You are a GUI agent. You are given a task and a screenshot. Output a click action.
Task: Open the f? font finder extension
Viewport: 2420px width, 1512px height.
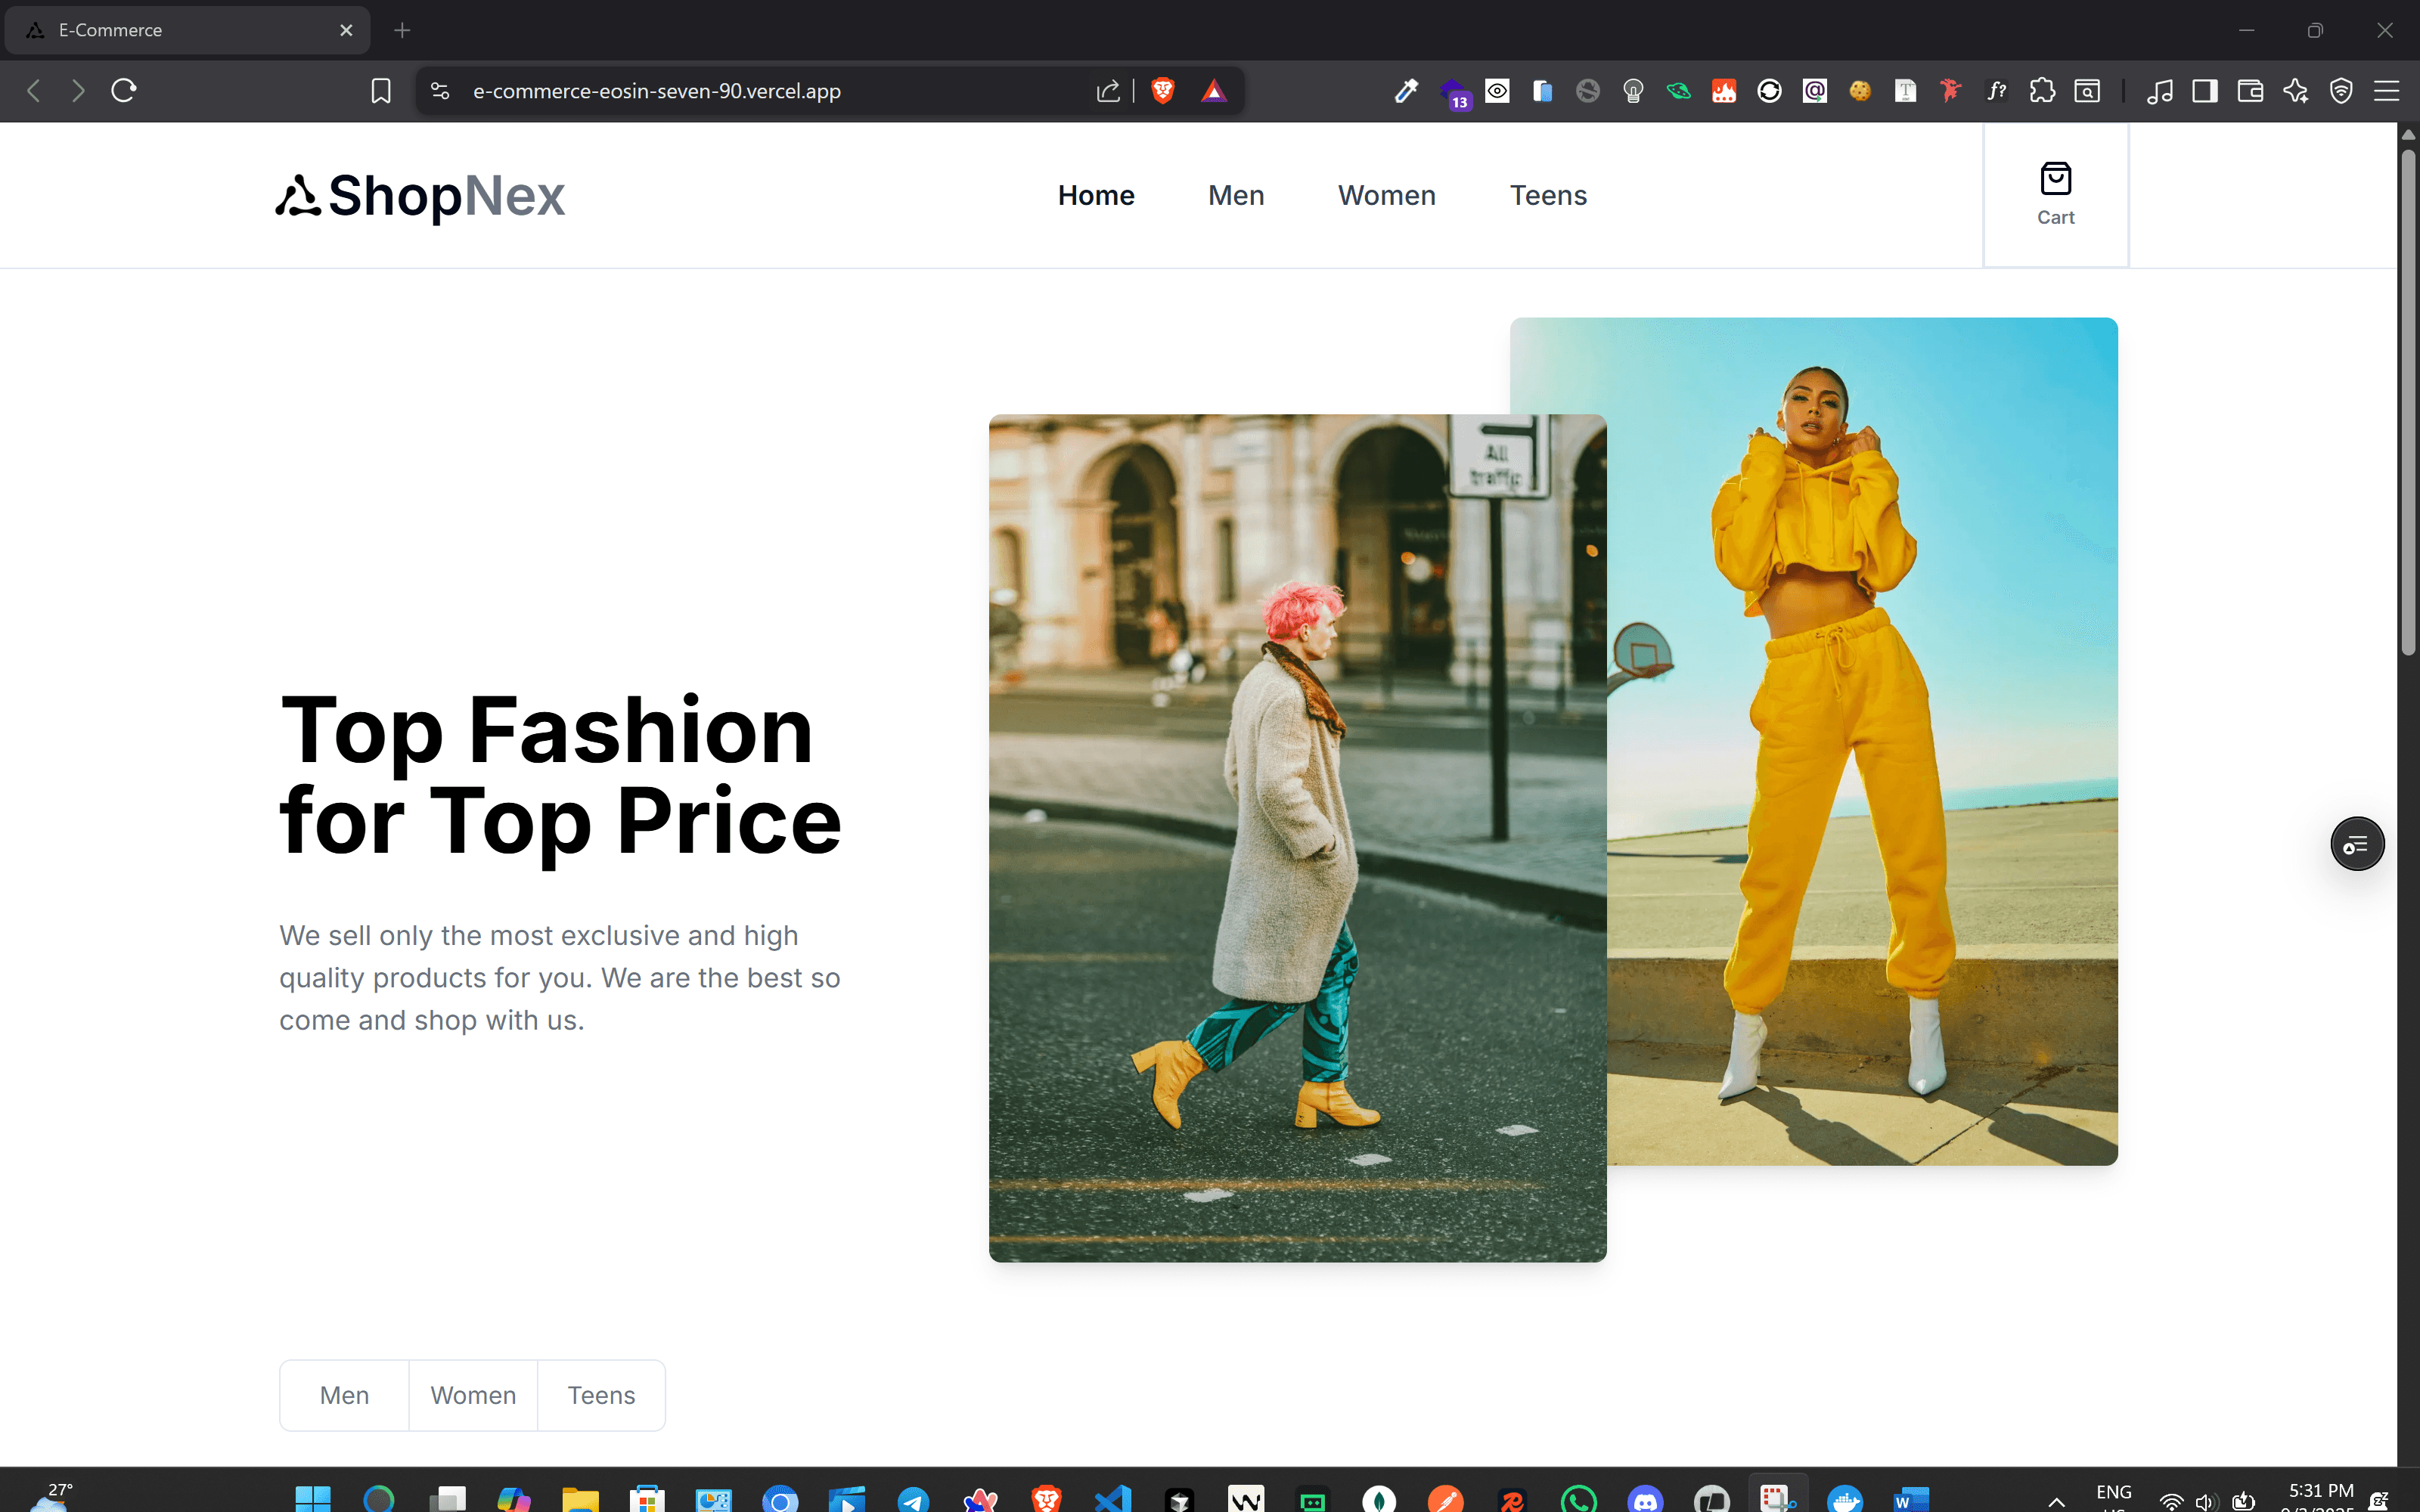(1996, 91)
